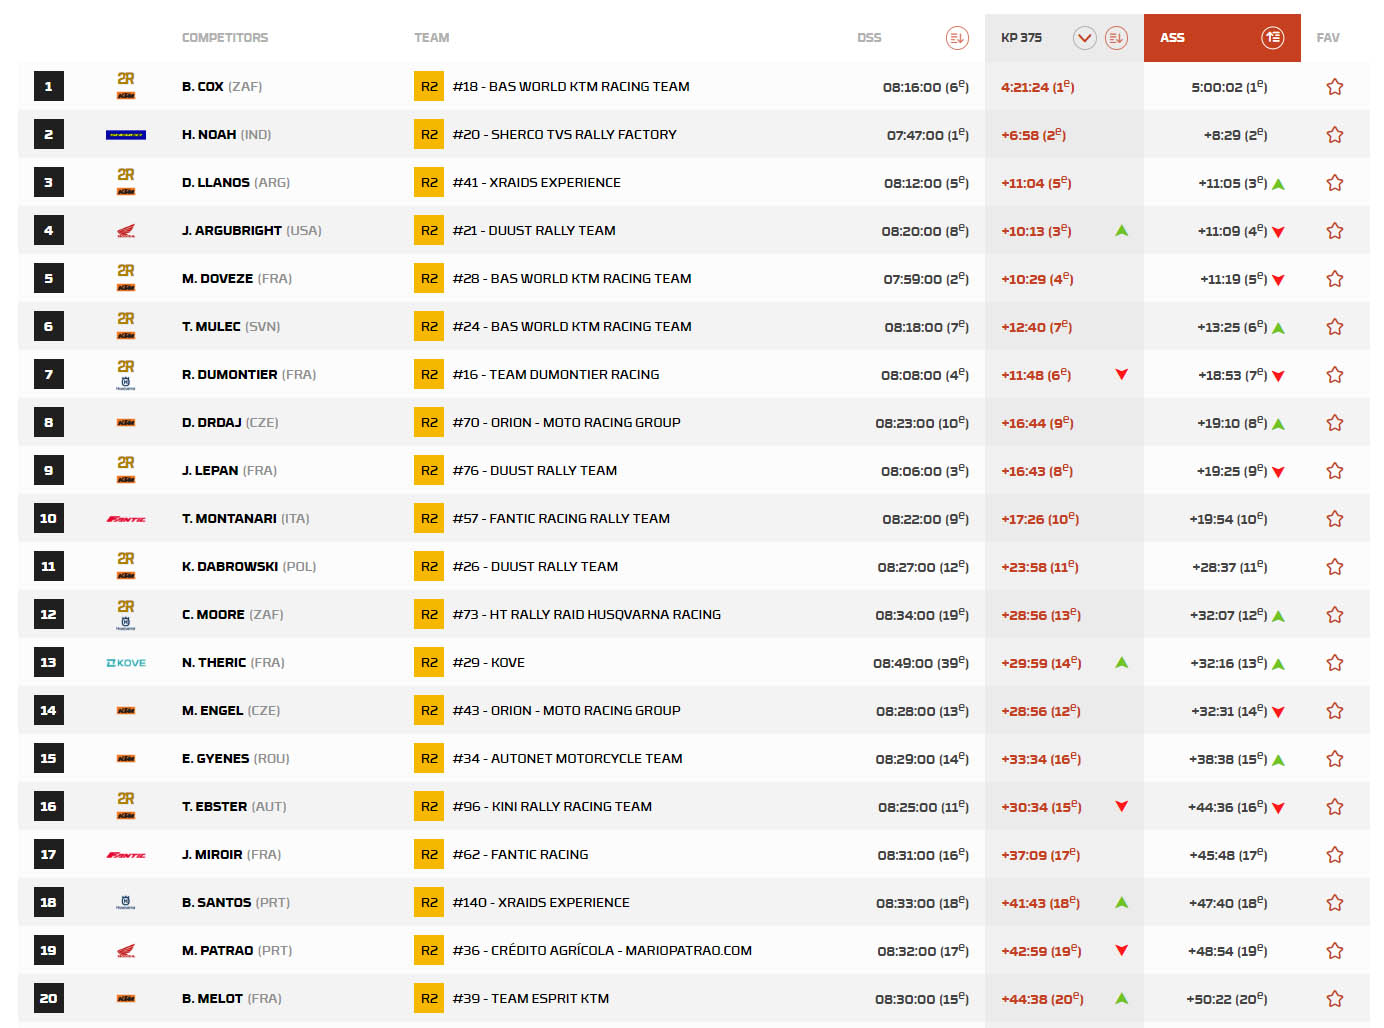Screen dimensions: 1384x1028
Task: Click the Husqvarna logo beside B. Santos
Action: coord(126,902)
